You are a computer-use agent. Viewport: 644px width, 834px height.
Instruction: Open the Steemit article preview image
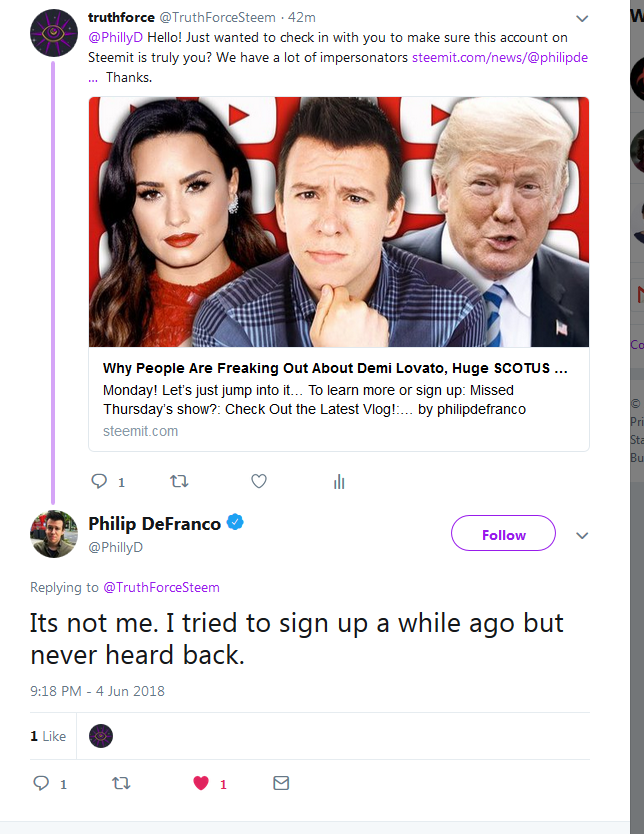[339, 222]
